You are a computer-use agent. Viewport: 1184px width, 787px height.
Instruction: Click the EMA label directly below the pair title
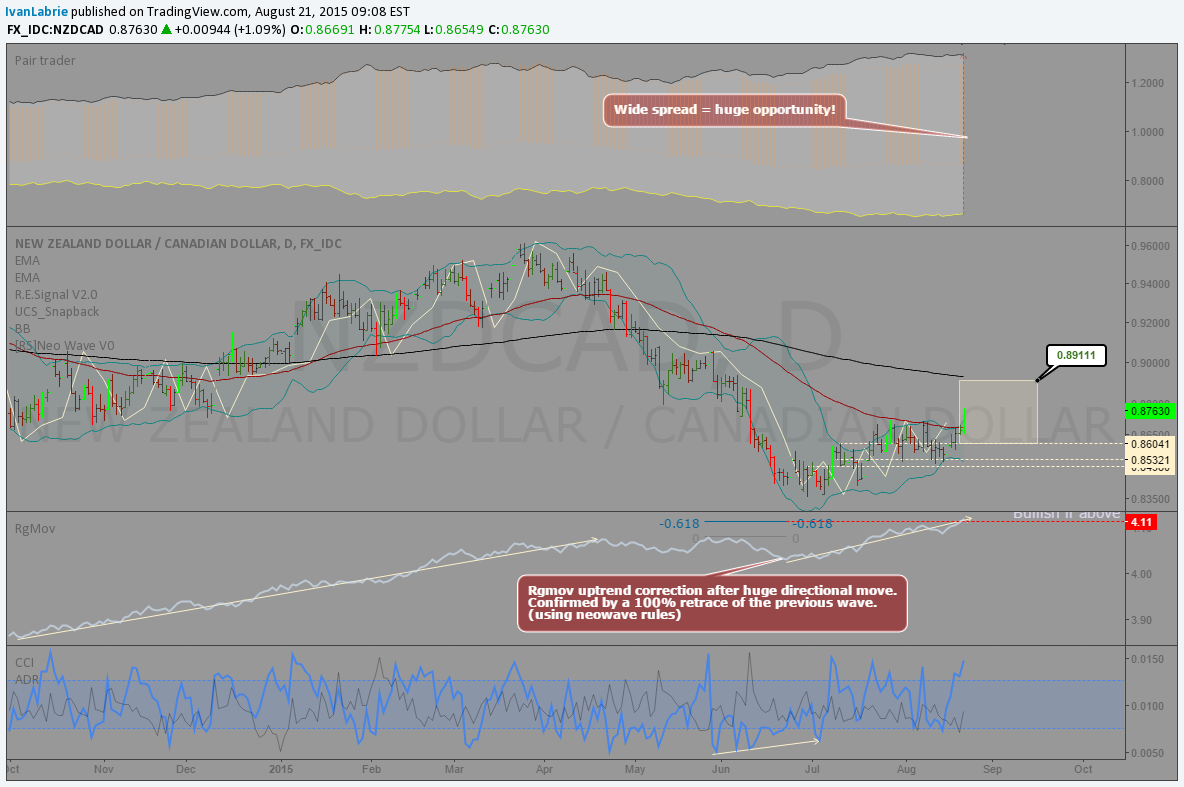[27, 261]
